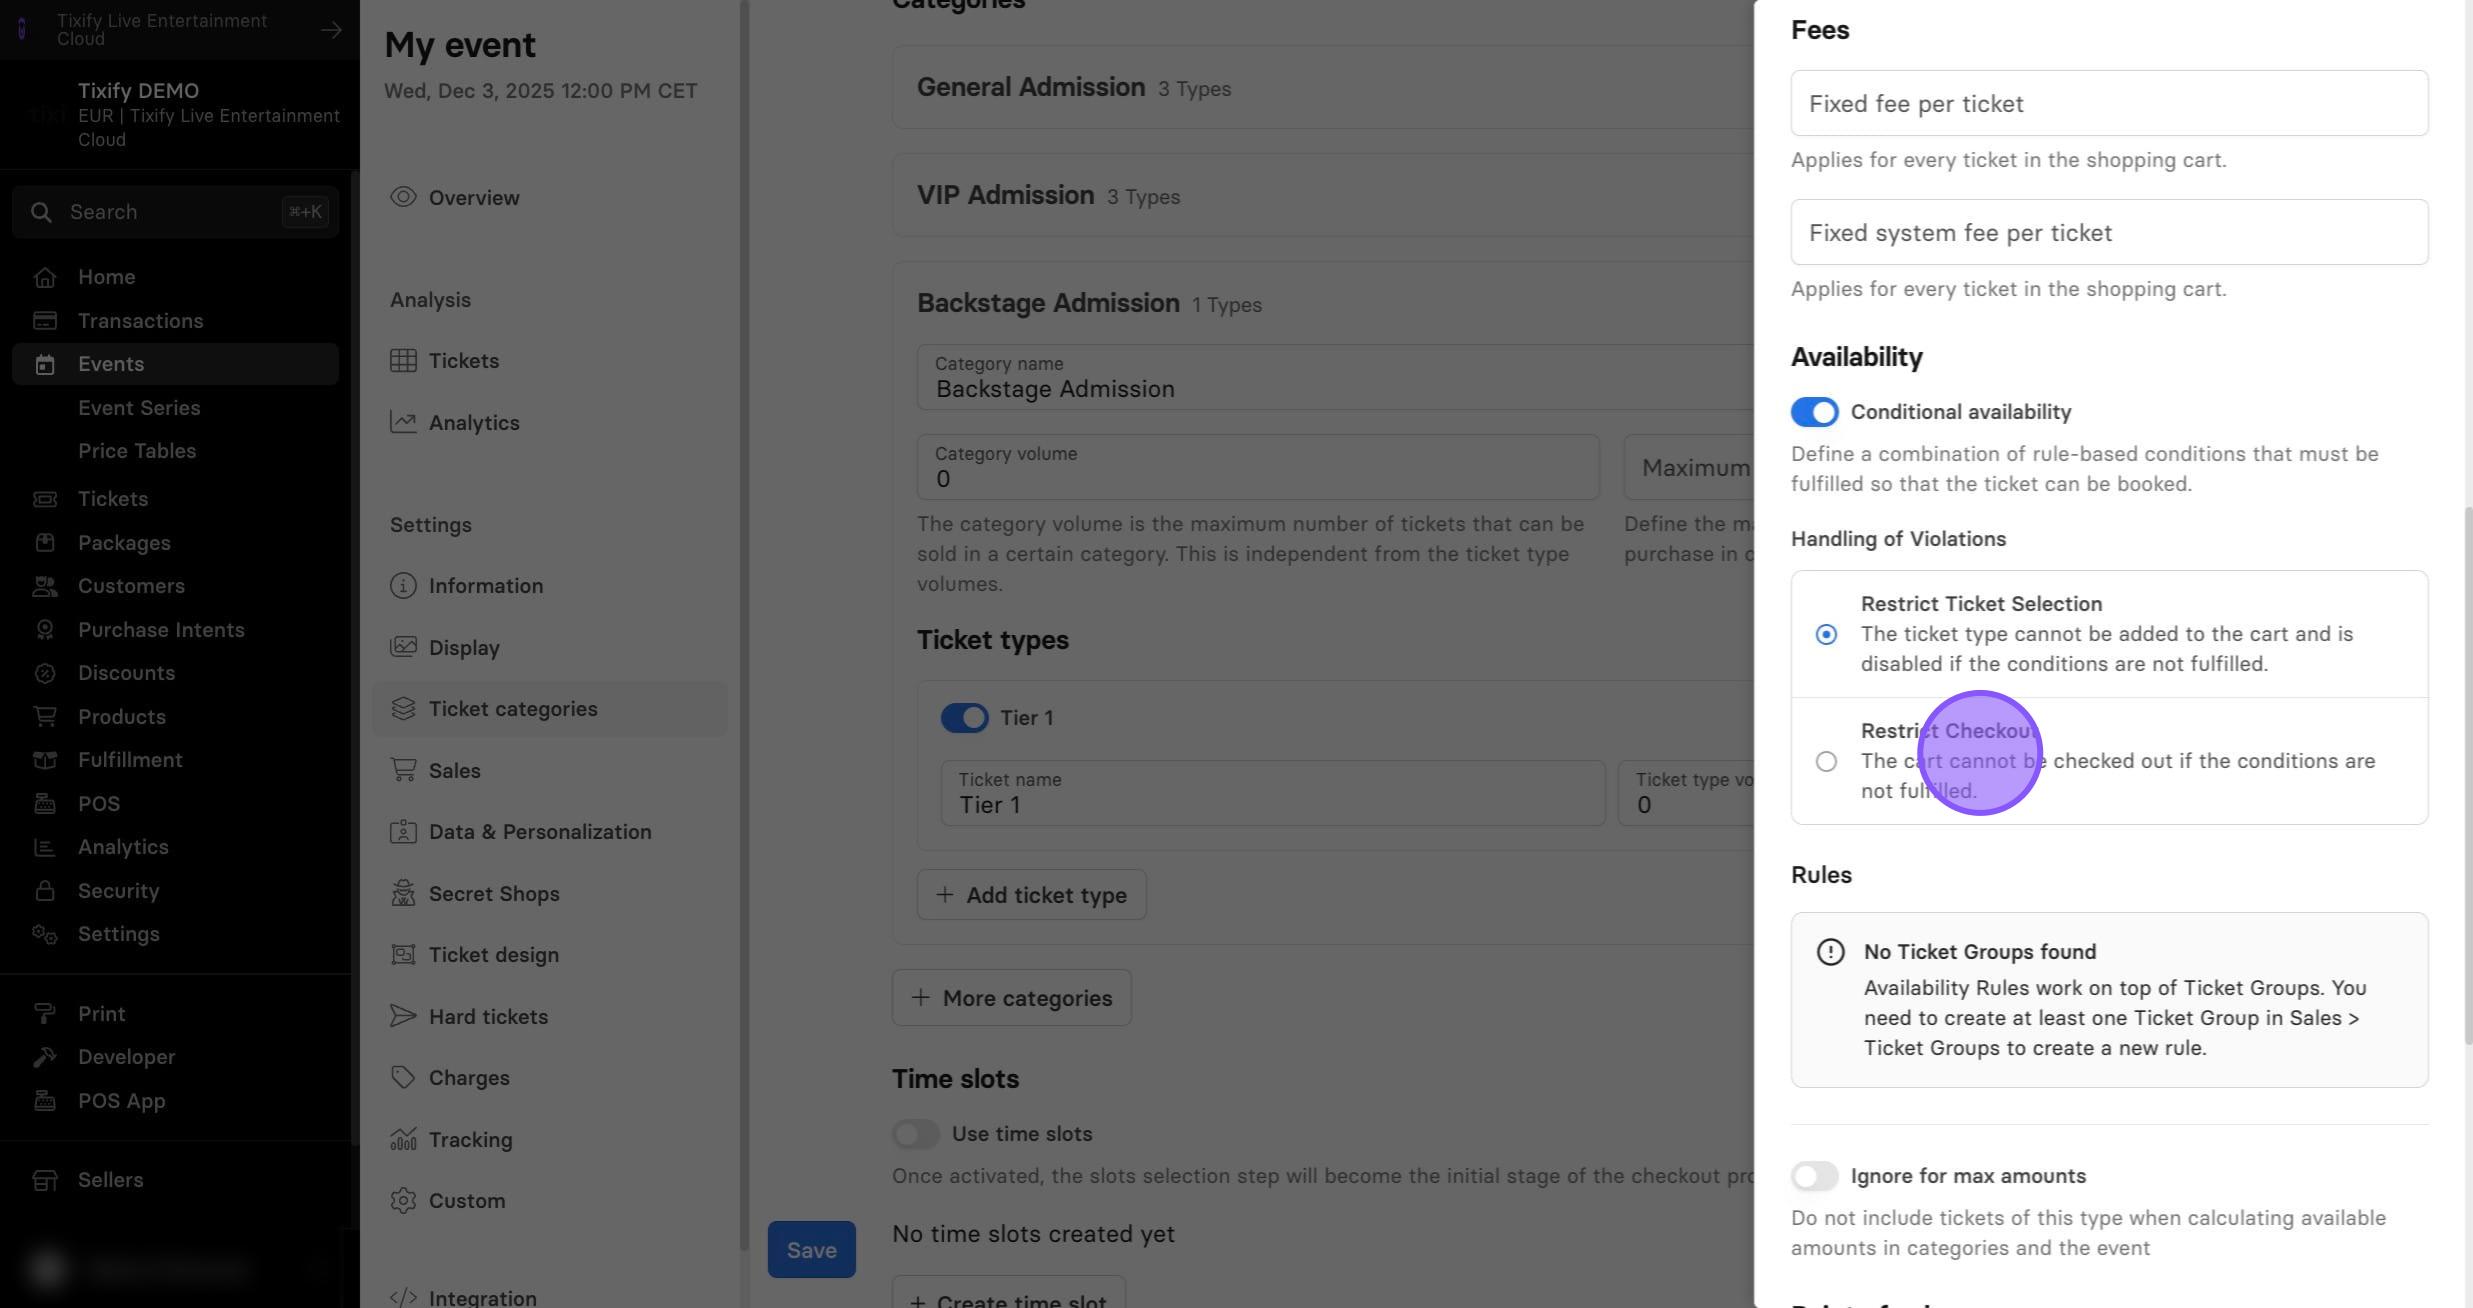Click the Fixed fee per ticket field

click(2109, 103)
